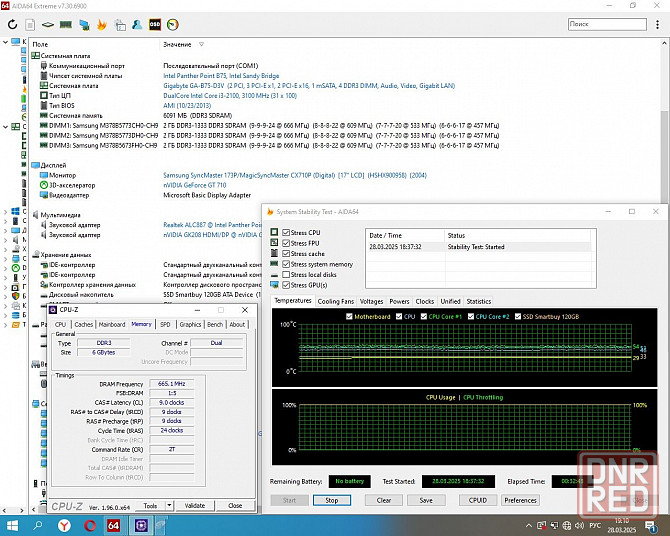Focus the Поиск search field
Screen dimensions: 670x536
pos(607,24)
